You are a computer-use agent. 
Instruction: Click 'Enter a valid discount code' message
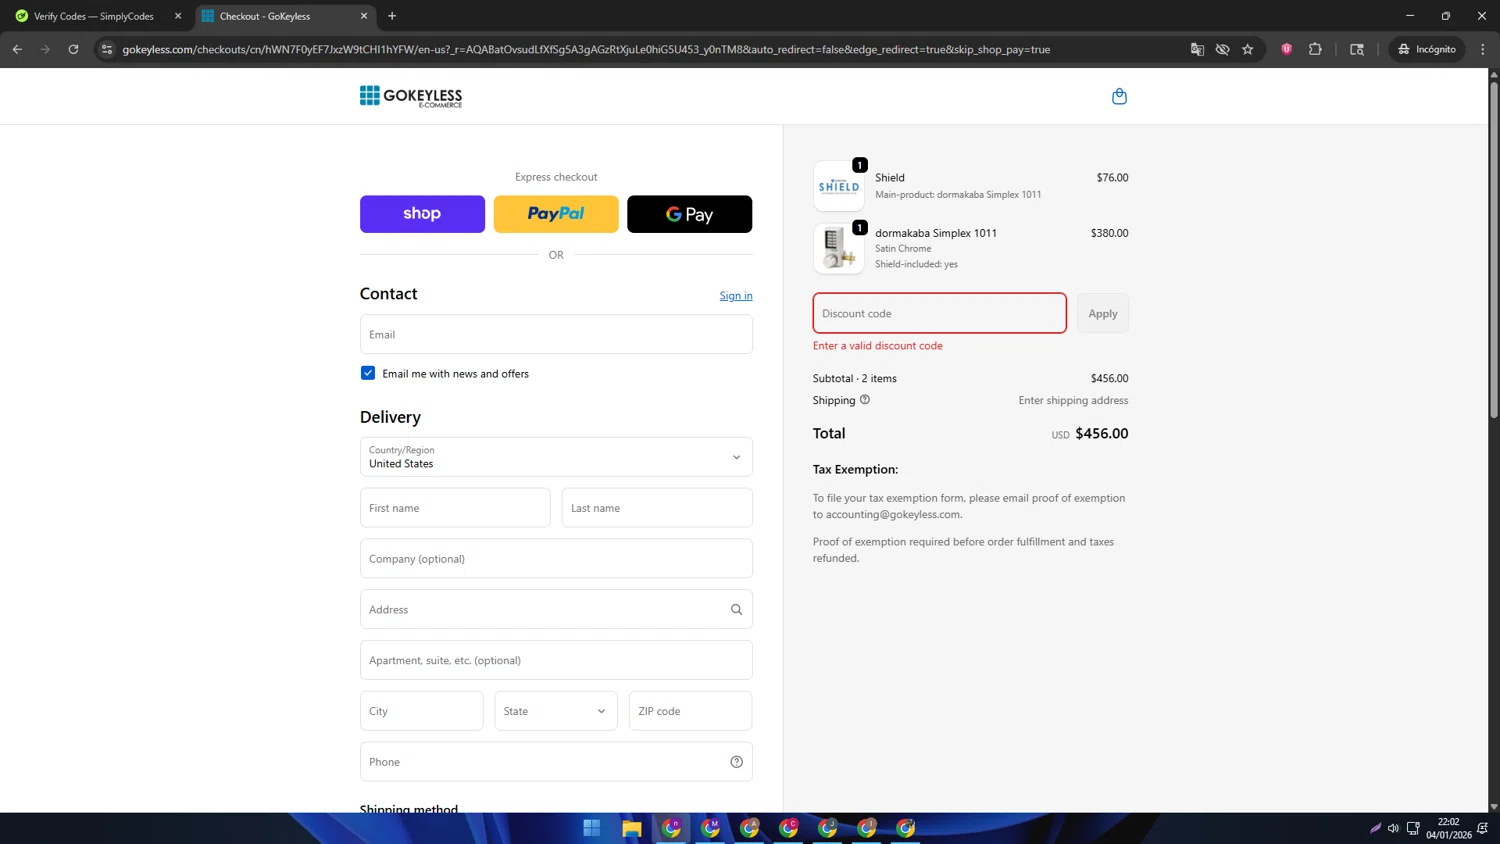(878, 346)
